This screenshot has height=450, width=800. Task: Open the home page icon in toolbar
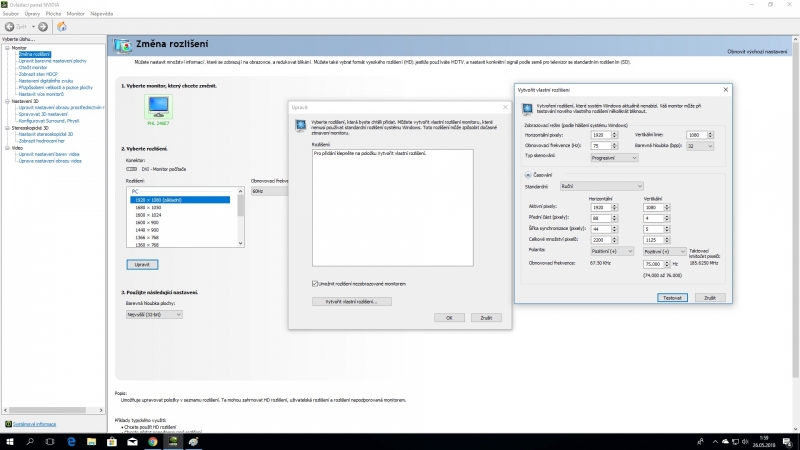tap(62, 27)
